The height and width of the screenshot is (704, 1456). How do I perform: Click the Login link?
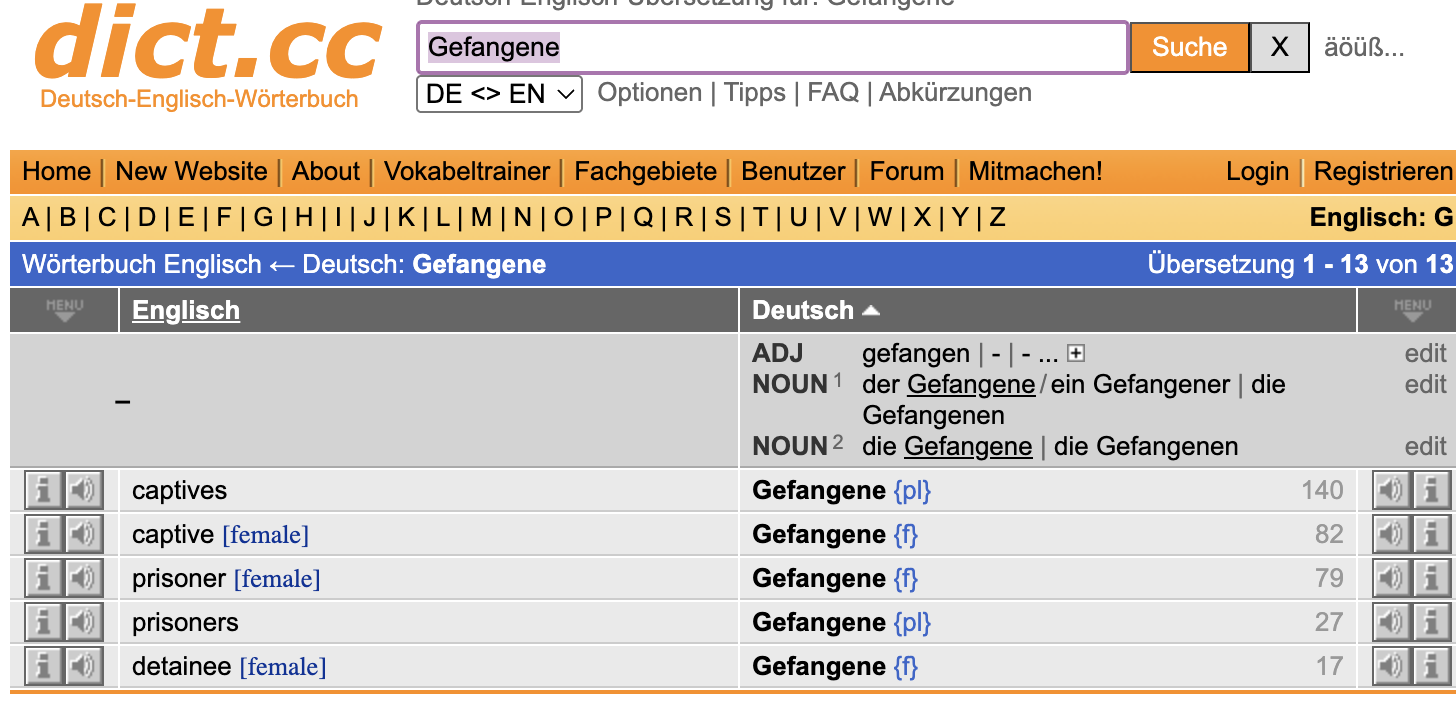1257,171
